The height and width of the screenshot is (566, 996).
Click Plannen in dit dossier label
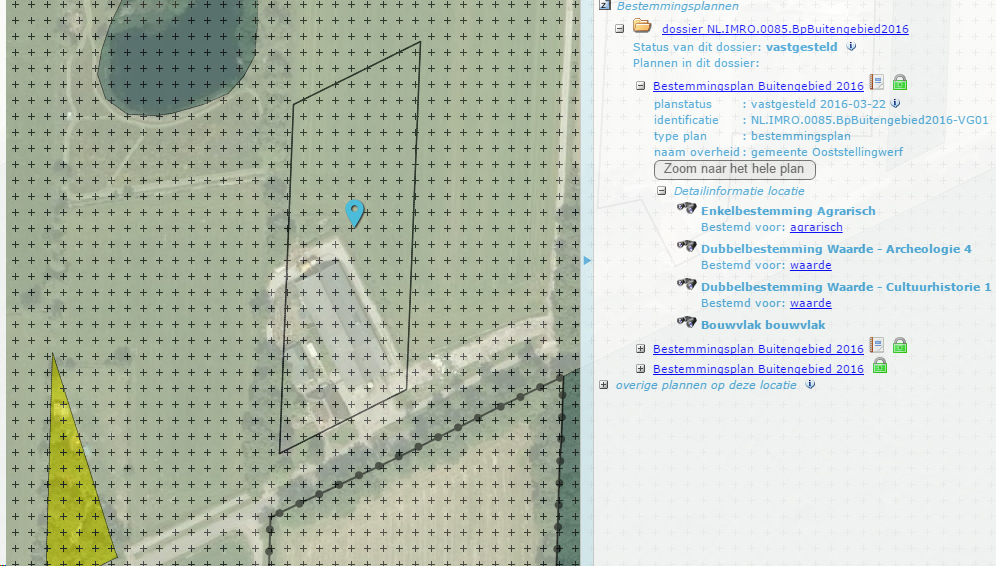point(696,64)
